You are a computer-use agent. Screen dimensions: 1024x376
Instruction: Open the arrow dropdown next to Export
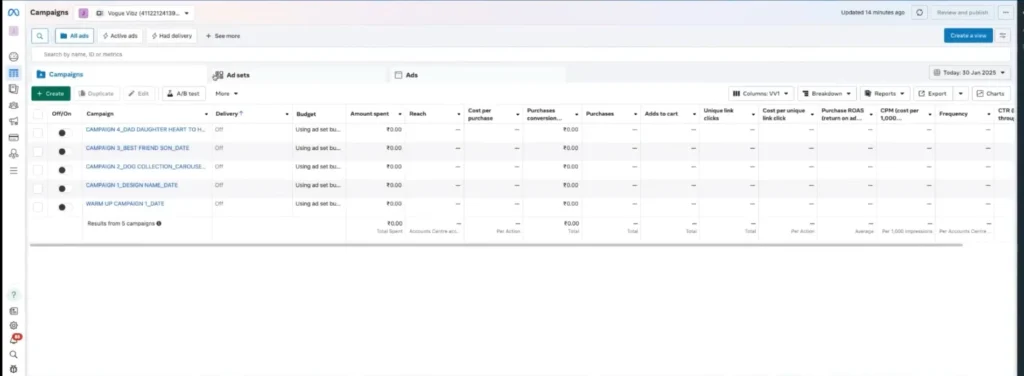(x=960, y=93)
